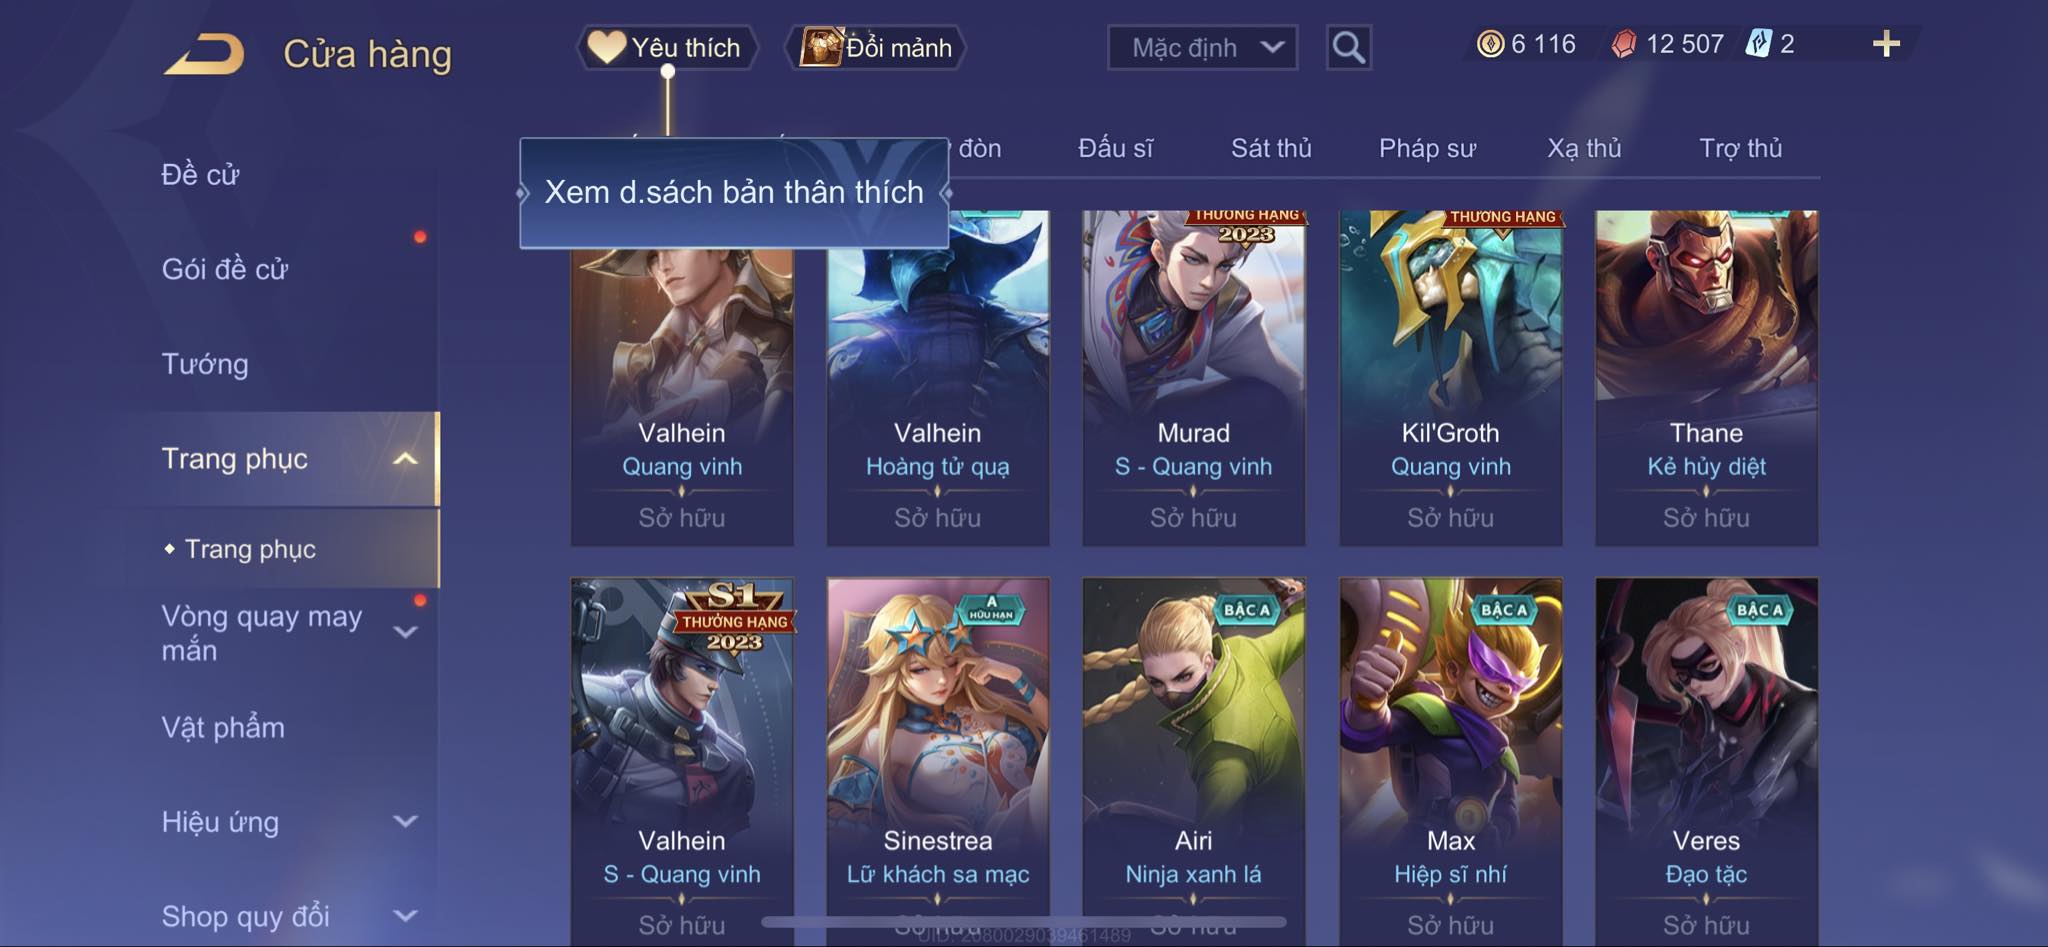Collapse the Trang phục sidebar section

click(405, 459)
